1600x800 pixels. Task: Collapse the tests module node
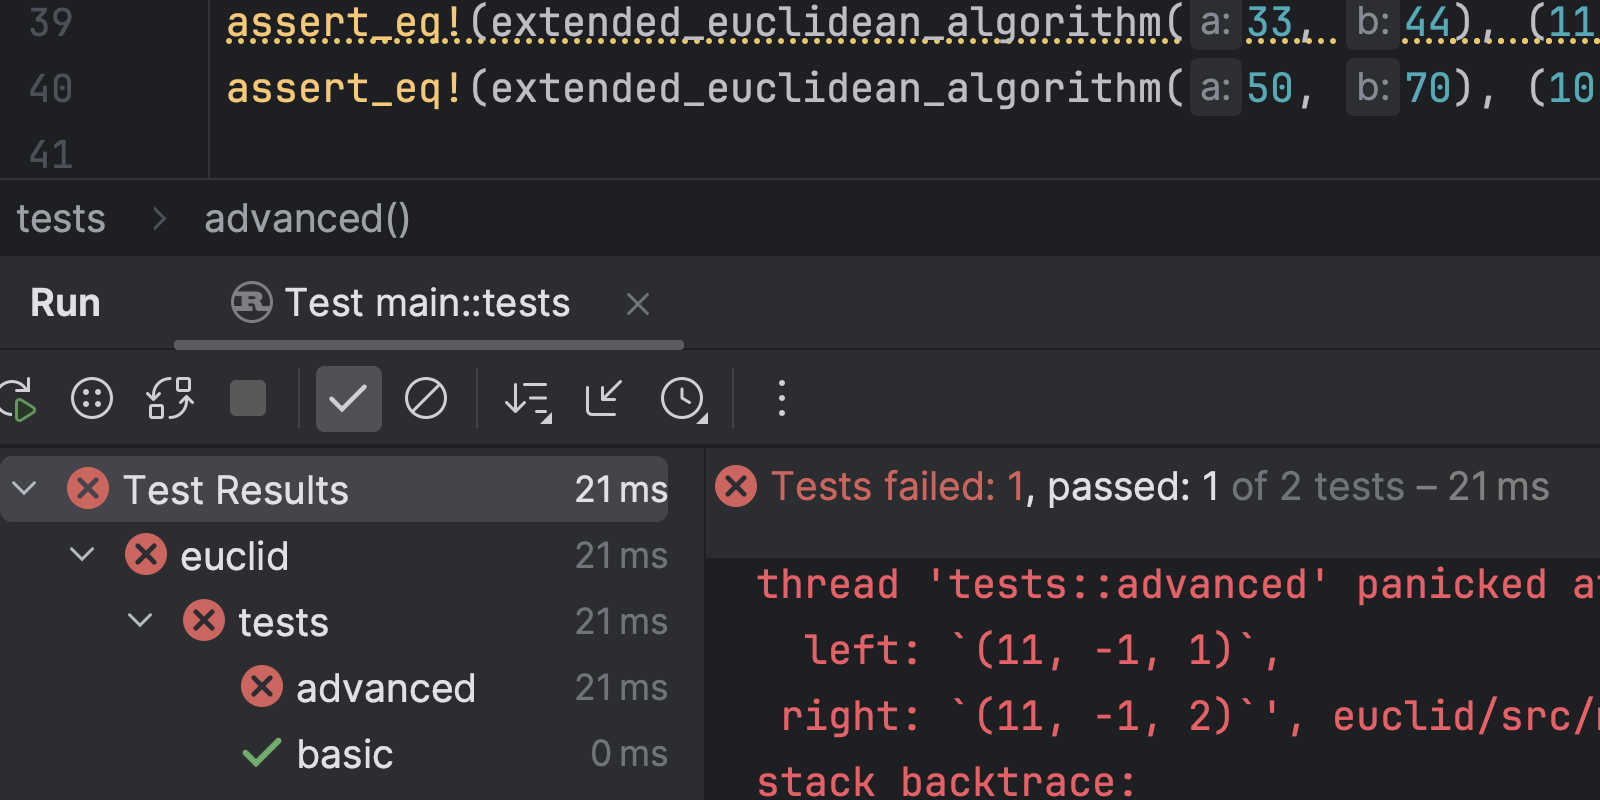tap(141, 621)
